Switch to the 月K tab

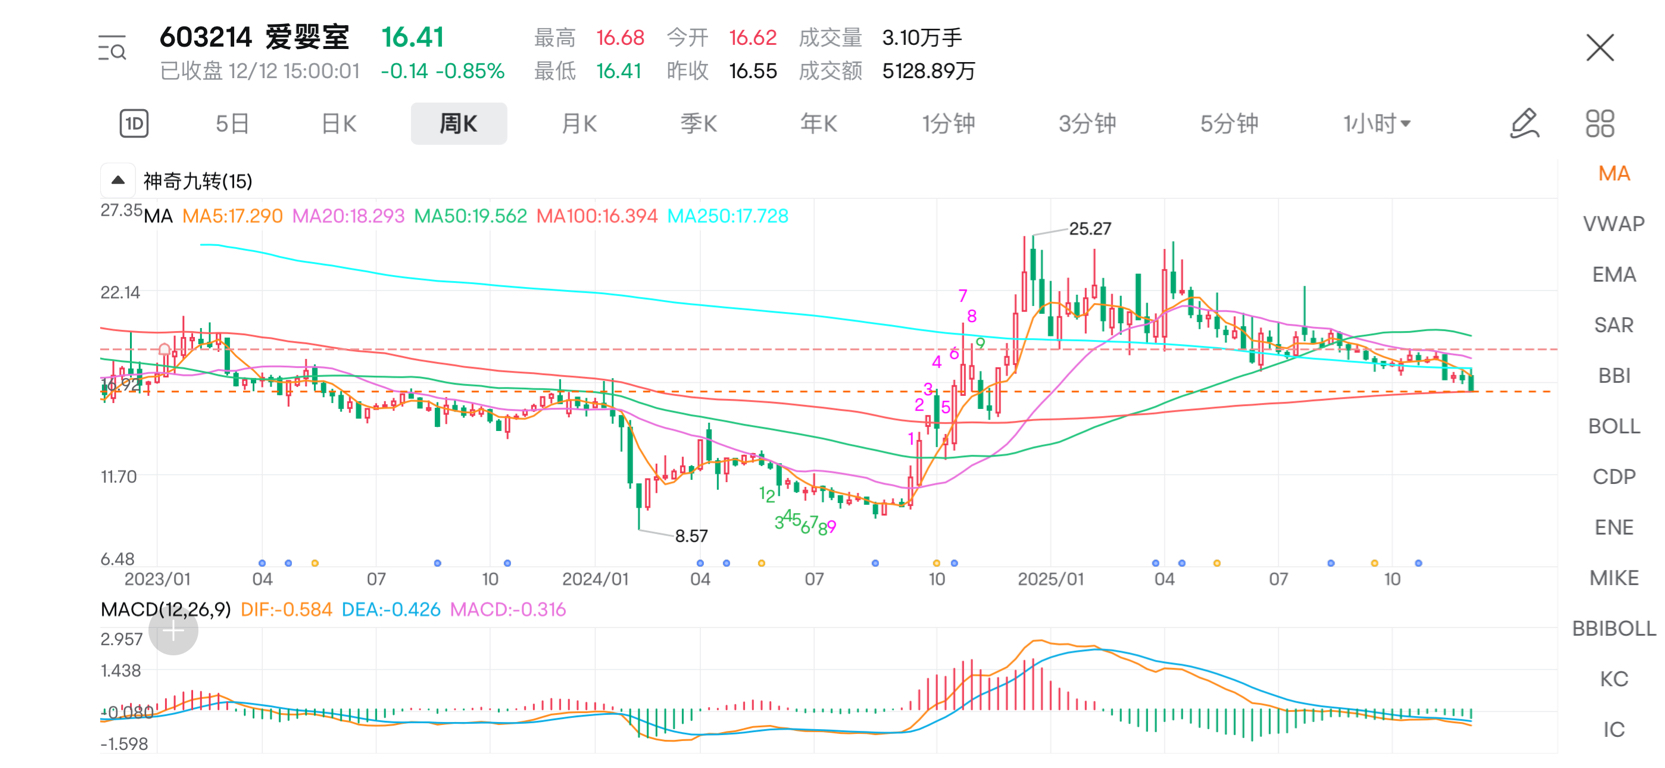[579, 124]
